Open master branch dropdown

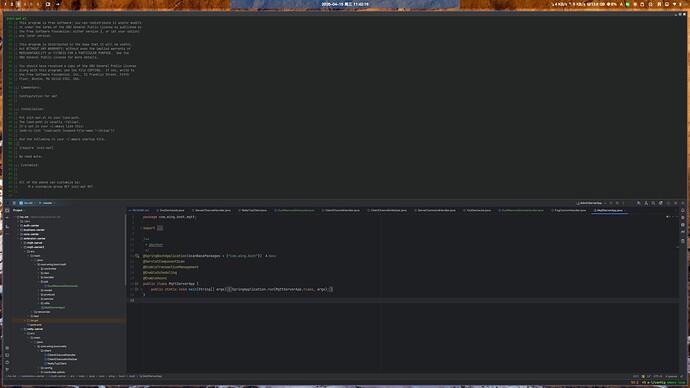pos(47,203)
